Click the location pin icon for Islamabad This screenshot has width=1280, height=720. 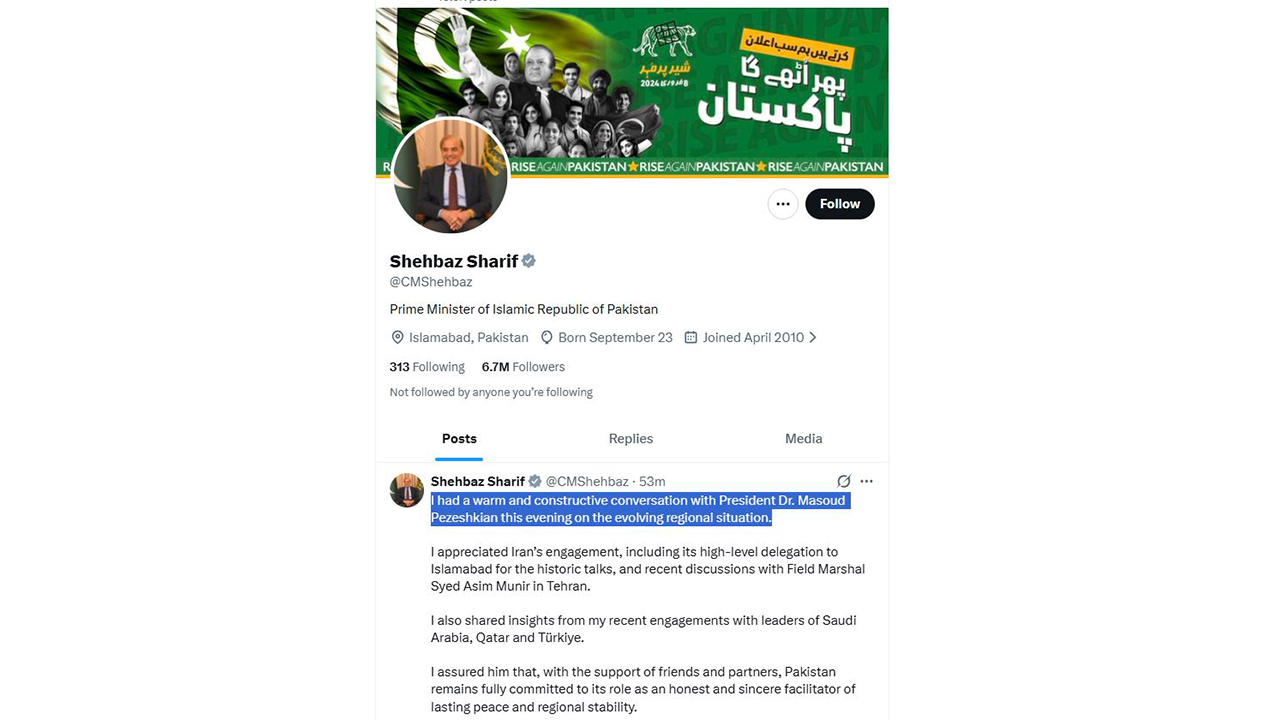[x=397, y=338]
